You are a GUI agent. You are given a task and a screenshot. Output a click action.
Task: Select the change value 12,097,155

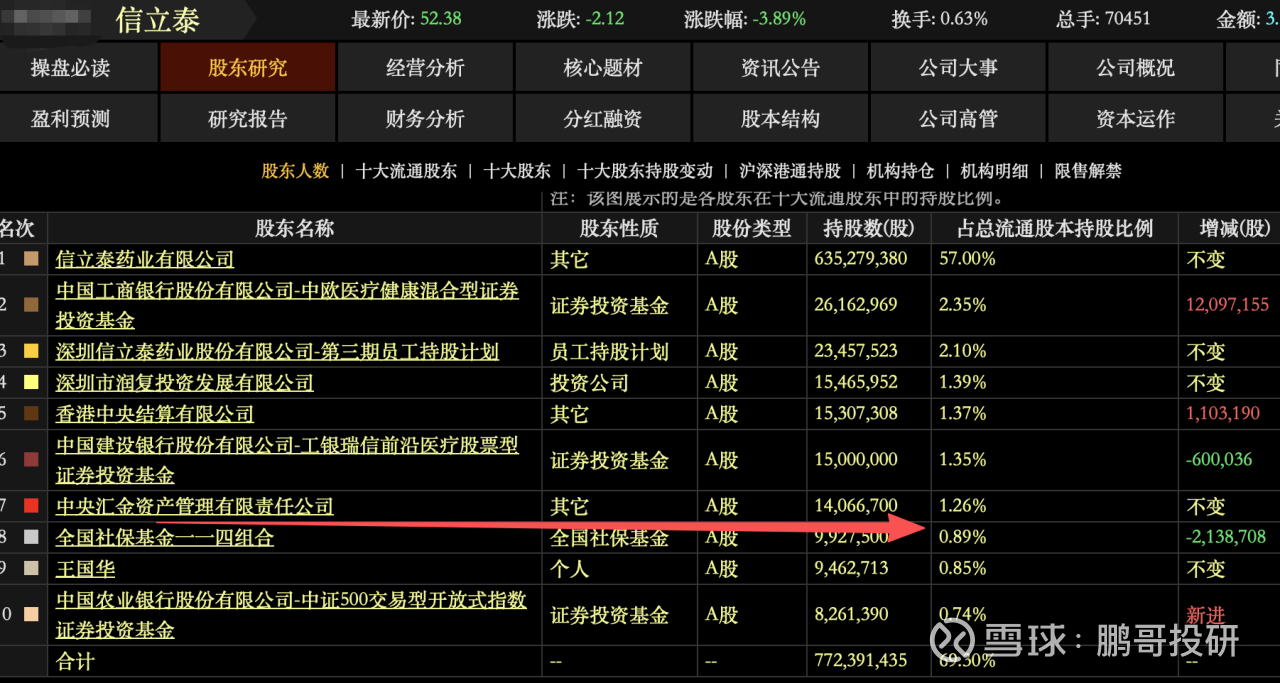1227,305
